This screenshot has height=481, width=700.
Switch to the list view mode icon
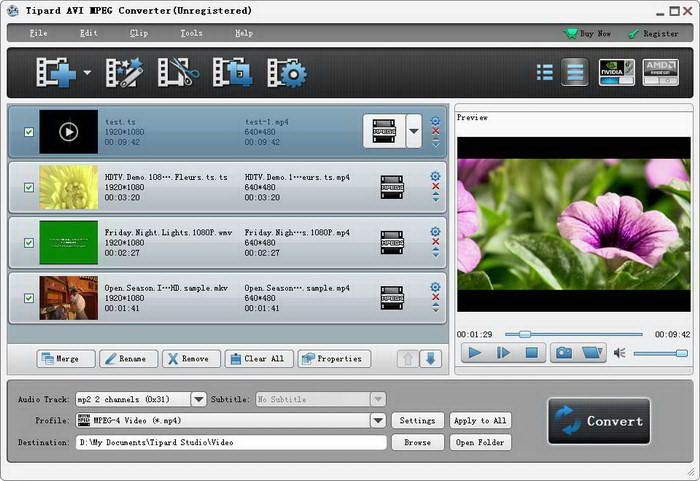click(545, 72)
